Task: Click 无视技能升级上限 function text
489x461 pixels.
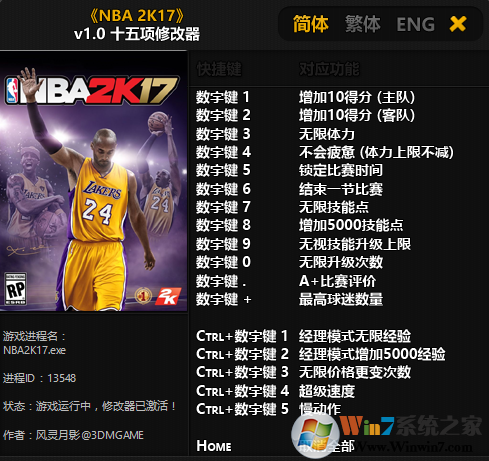Action: [355, 244]
